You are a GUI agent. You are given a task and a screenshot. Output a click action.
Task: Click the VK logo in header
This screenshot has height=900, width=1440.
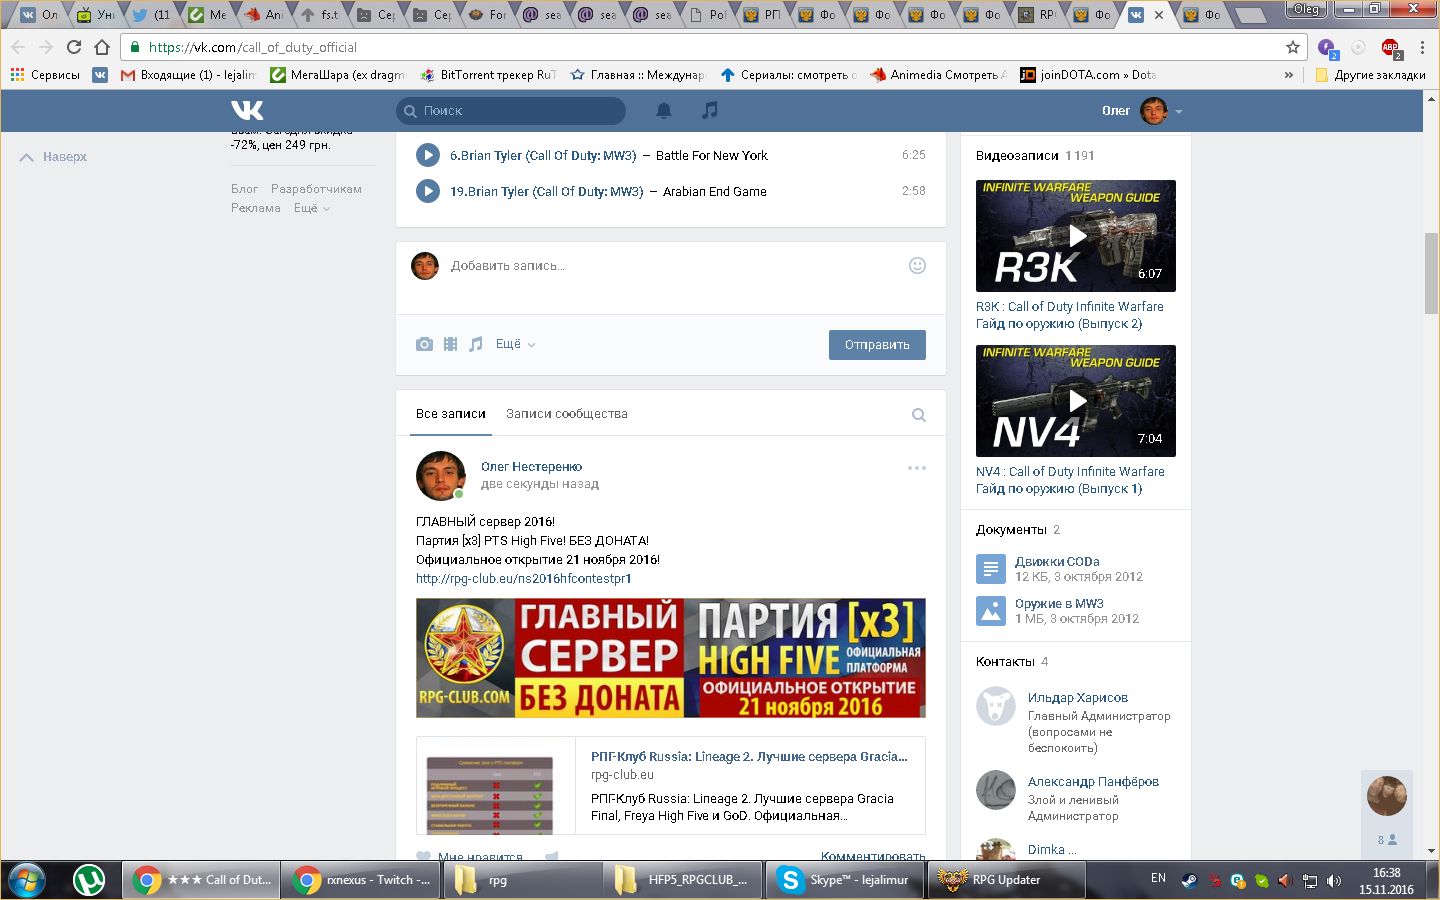coord(247,110)
